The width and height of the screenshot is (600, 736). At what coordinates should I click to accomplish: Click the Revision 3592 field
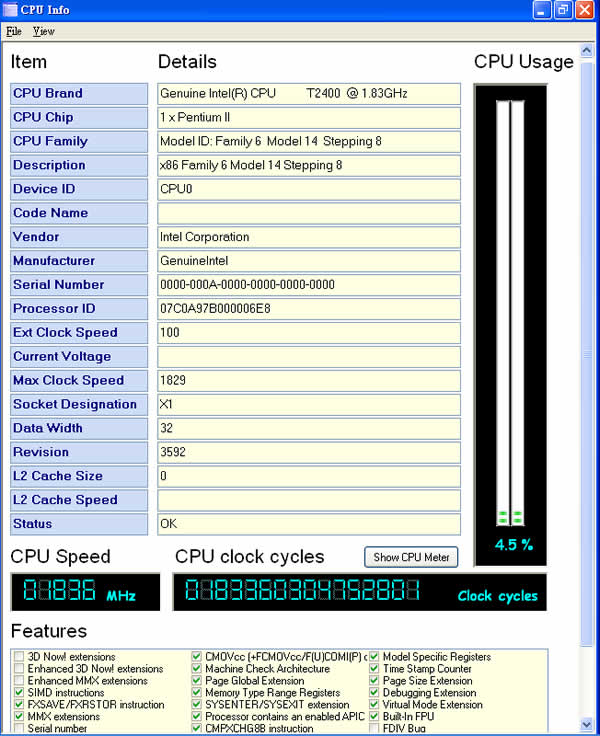[x=309, y=452]
